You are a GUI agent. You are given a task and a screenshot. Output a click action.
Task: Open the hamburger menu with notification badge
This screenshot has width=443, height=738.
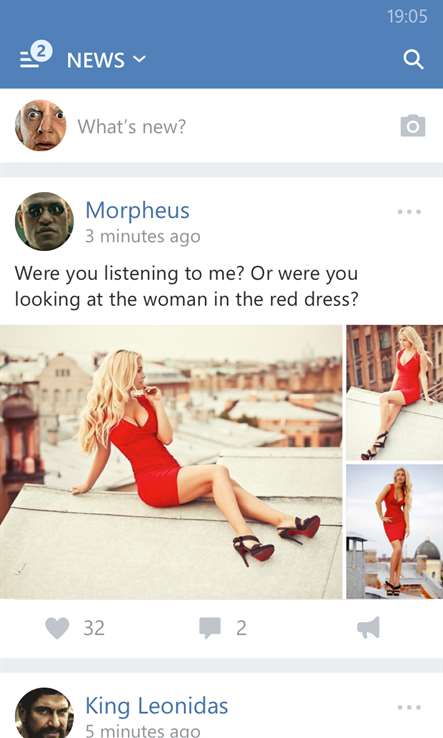click(x=36, y=55)
